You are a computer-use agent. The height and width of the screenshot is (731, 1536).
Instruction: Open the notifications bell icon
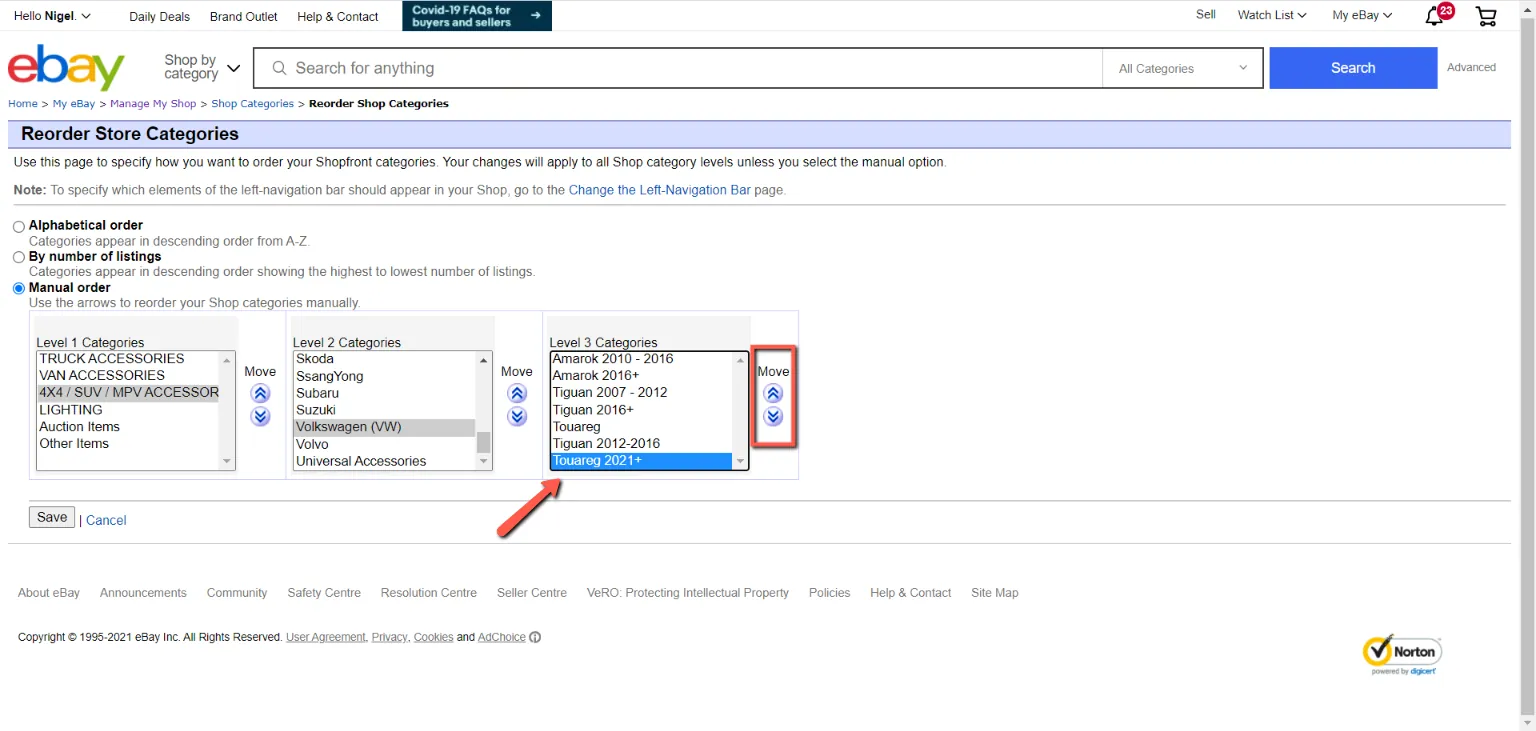[x=1436, y=15]
